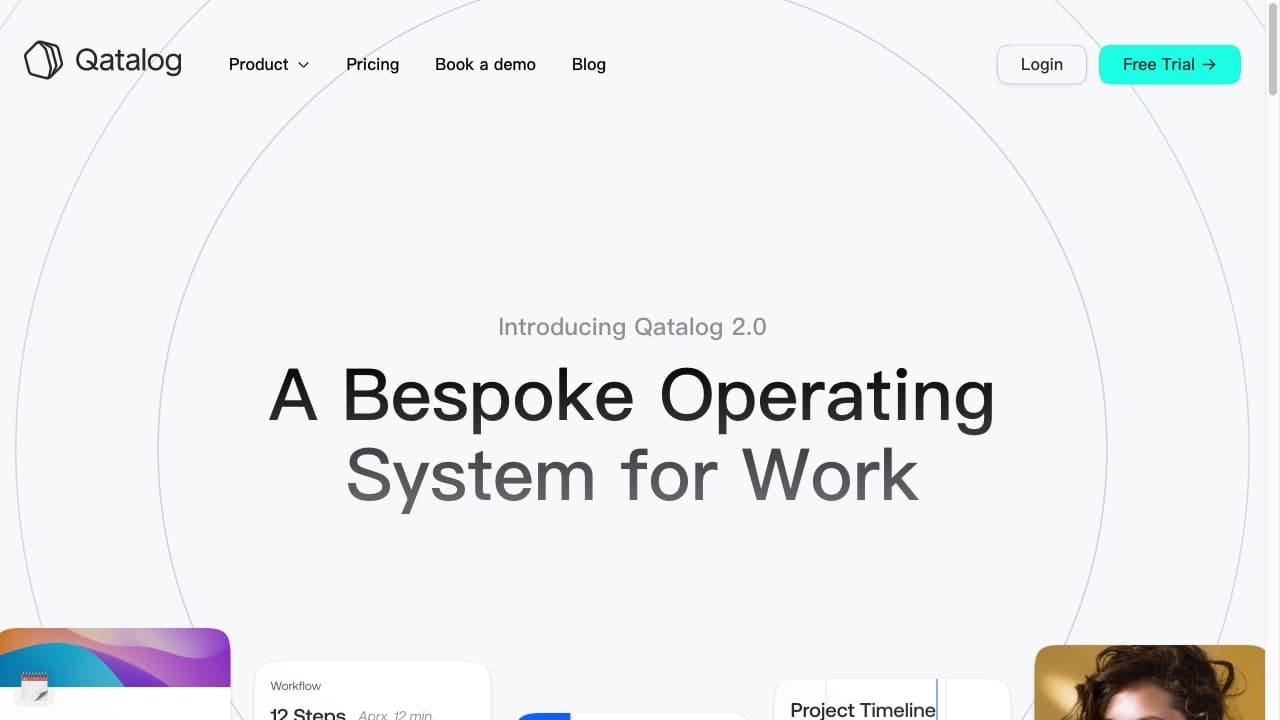1280x720 pixels.
Task: Open the Project Timeline card
Action: tap(861, 709)
